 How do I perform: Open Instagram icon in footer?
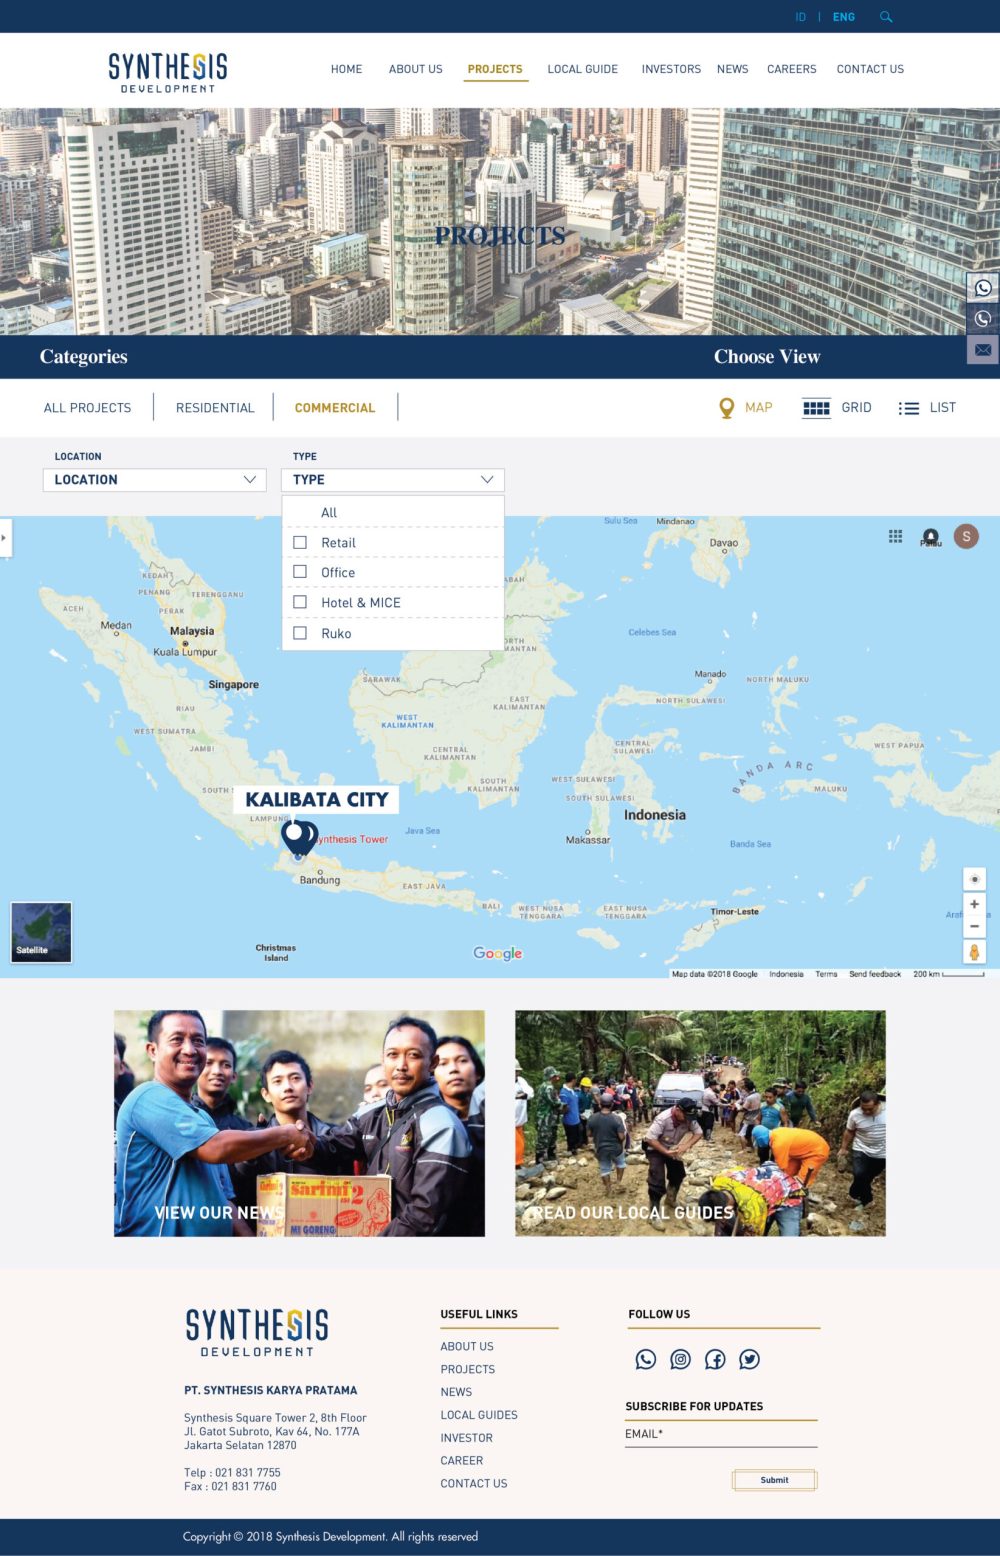click(x=680, y=1359)
